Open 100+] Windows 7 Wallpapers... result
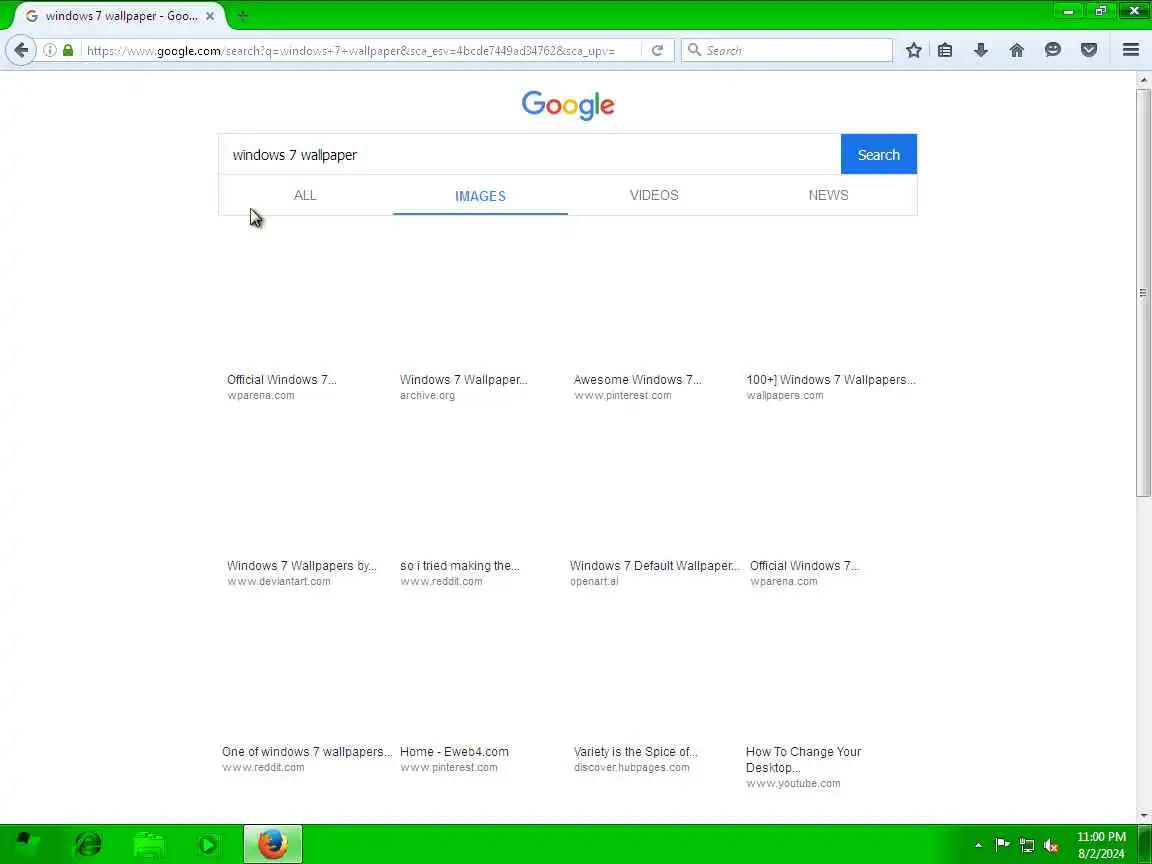The height and width of the screenshot is (864, 1152). coord(831,380)
